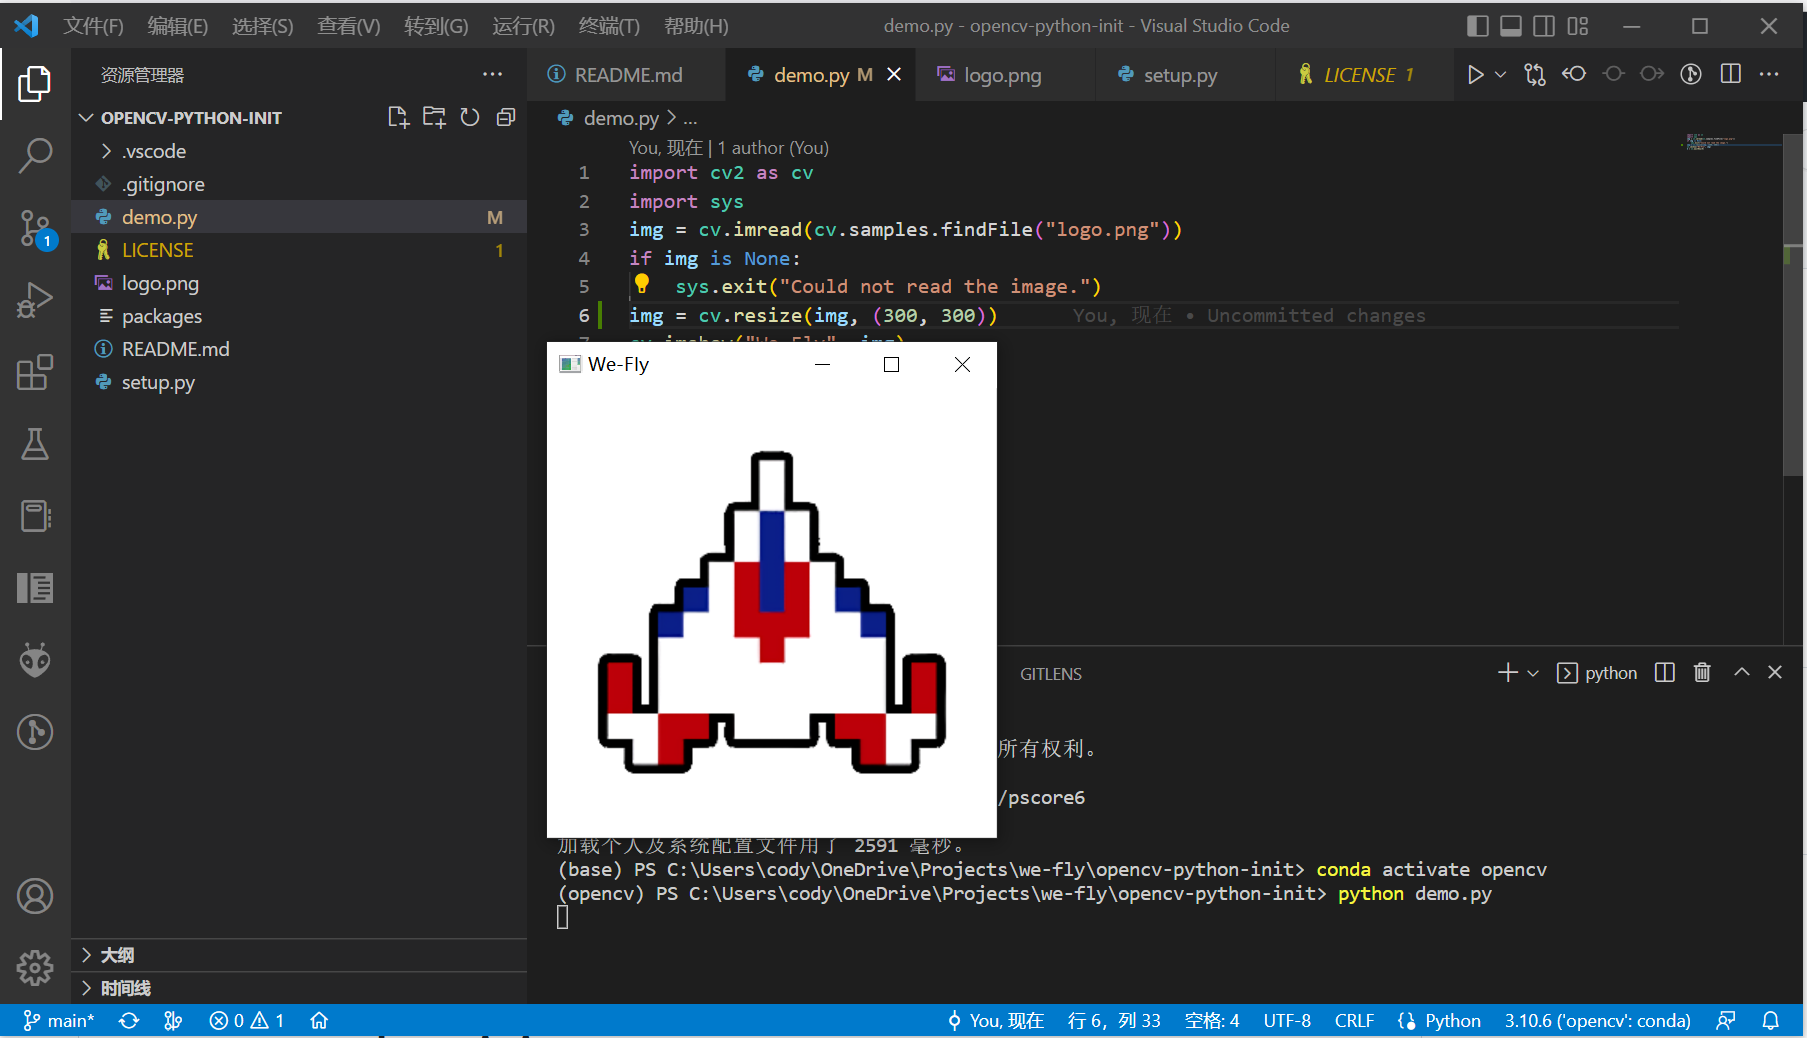Open the Search view in activity bar
Screen dimensions: 1807x1038
coord(35,155)
